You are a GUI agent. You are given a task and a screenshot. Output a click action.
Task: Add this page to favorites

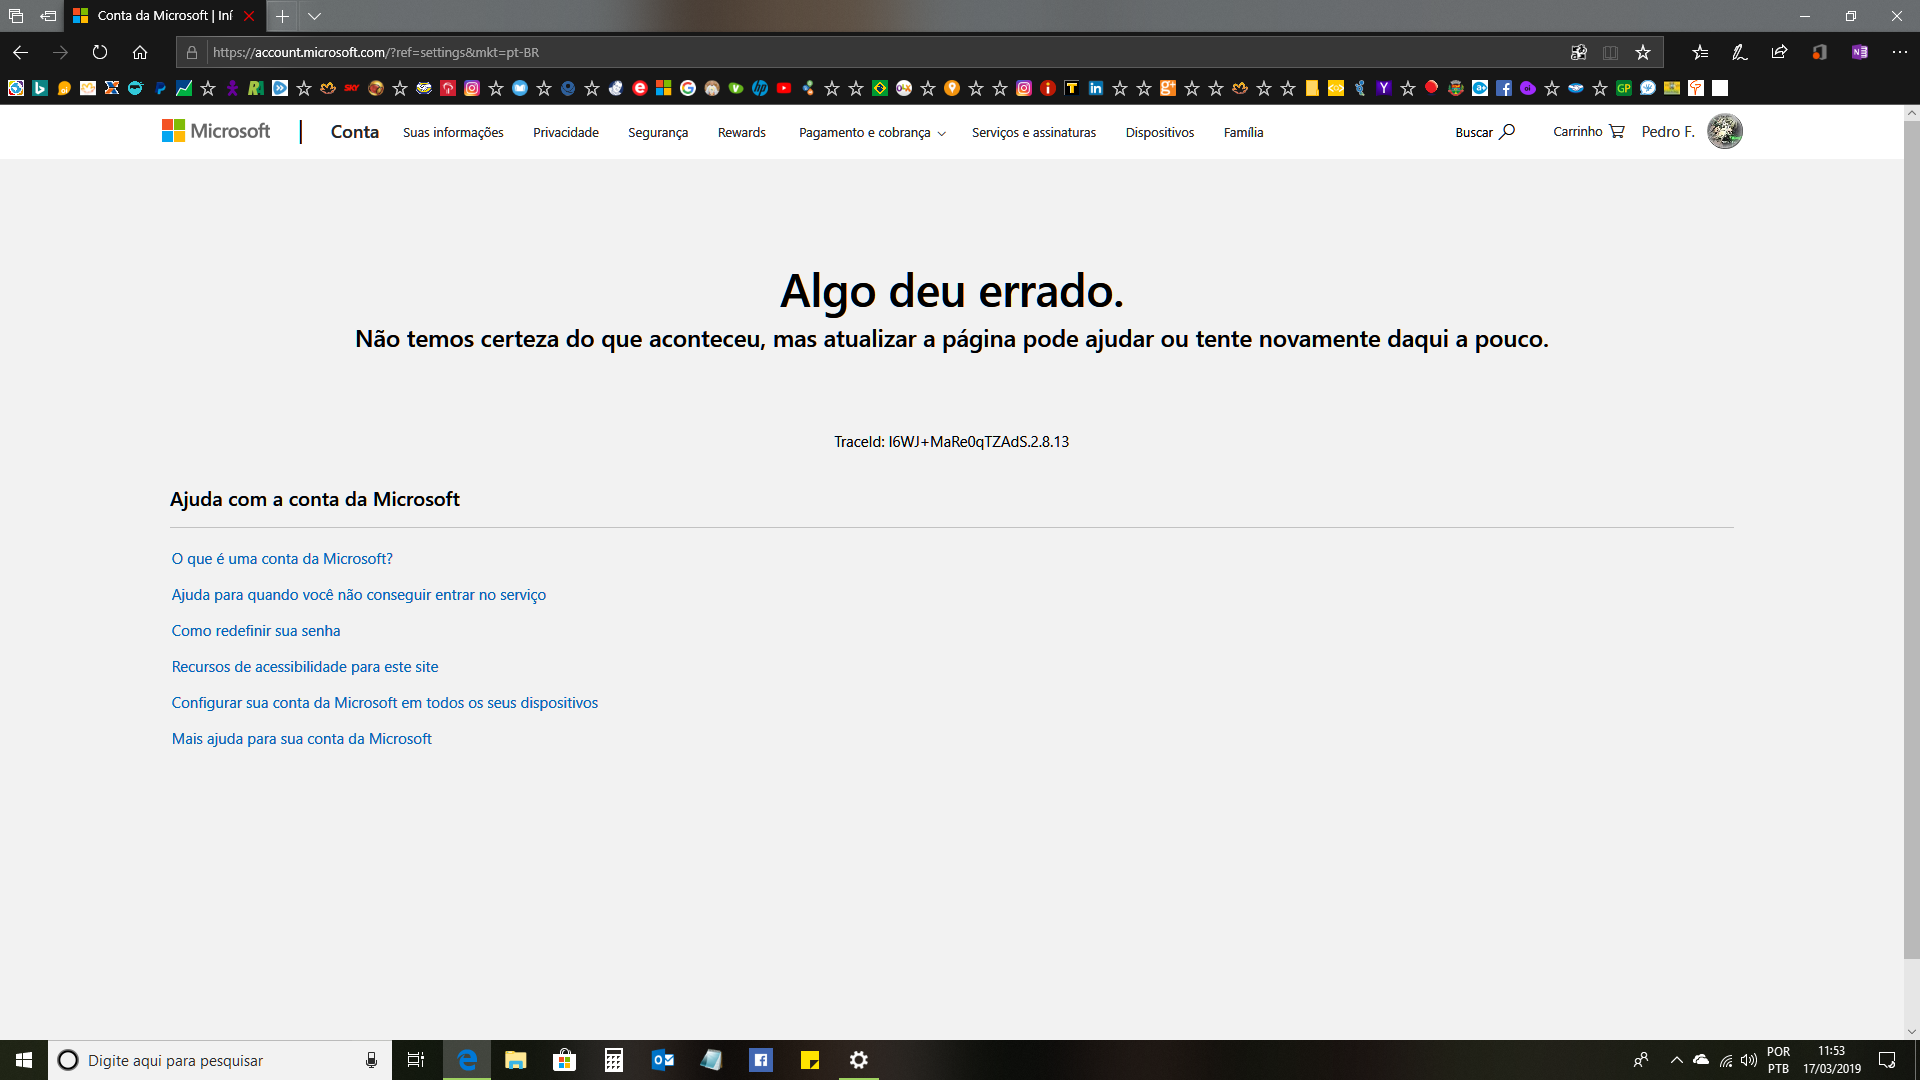tap(1643, 52)
